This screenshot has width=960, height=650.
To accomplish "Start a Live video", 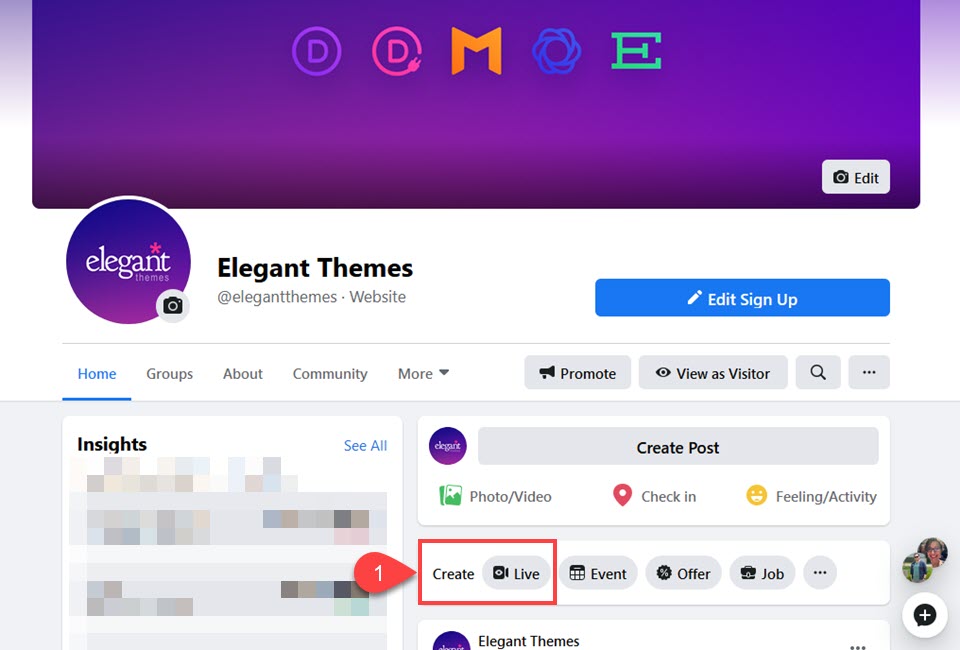I will (x=516, y=573).
